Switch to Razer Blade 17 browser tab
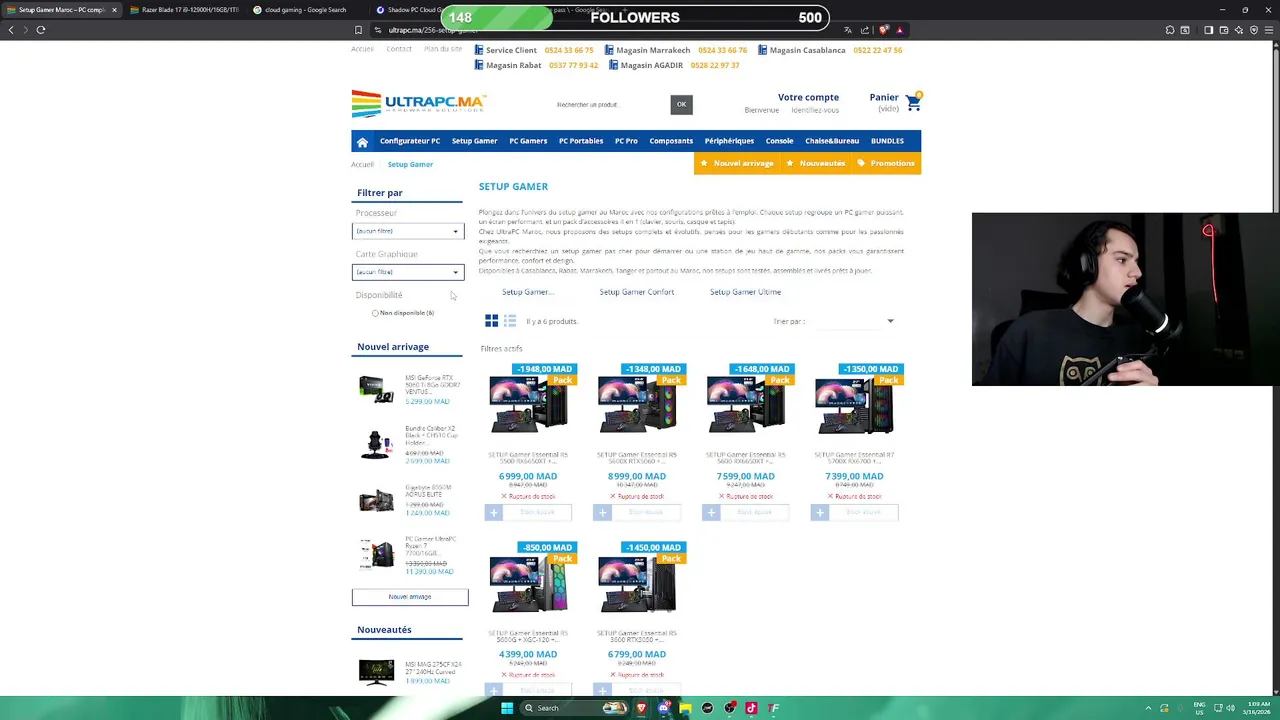This screenshot has height=720, width=1280. [x=183, y=10]
